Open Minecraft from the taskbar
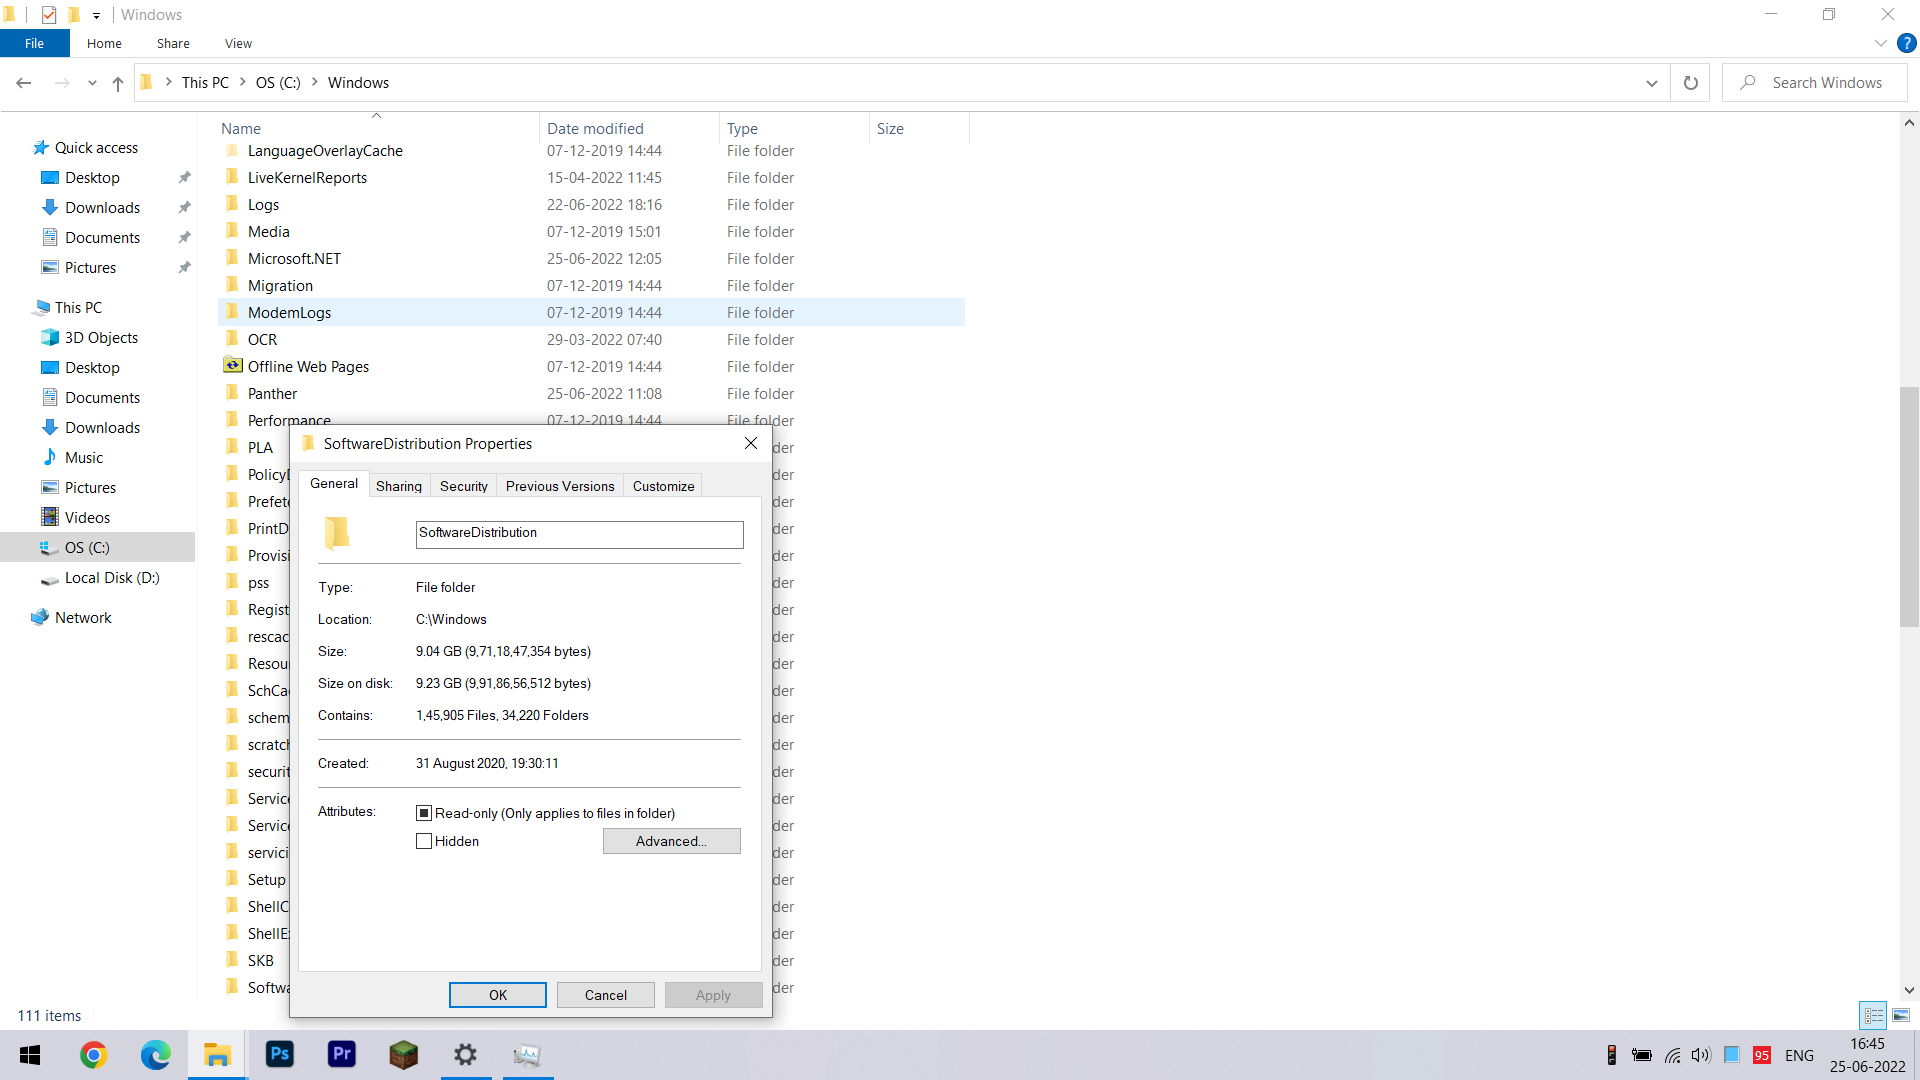 [x=404, y=1055]
